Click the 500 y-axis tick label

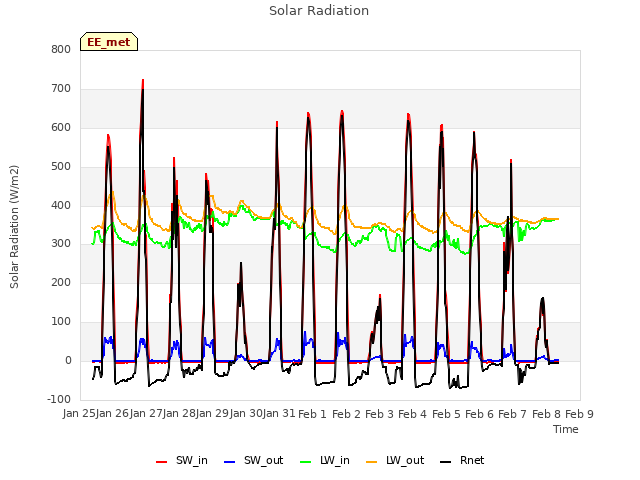tap(61, 167)
